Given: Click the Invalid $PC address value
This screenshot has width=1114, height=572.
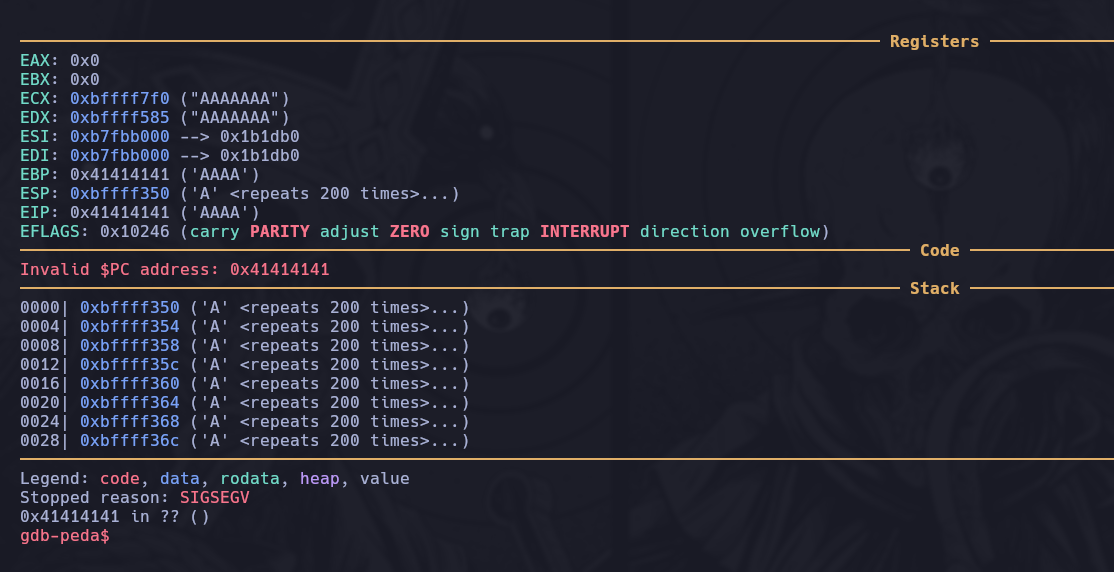Looking at the screenshot, I should 279,269.
